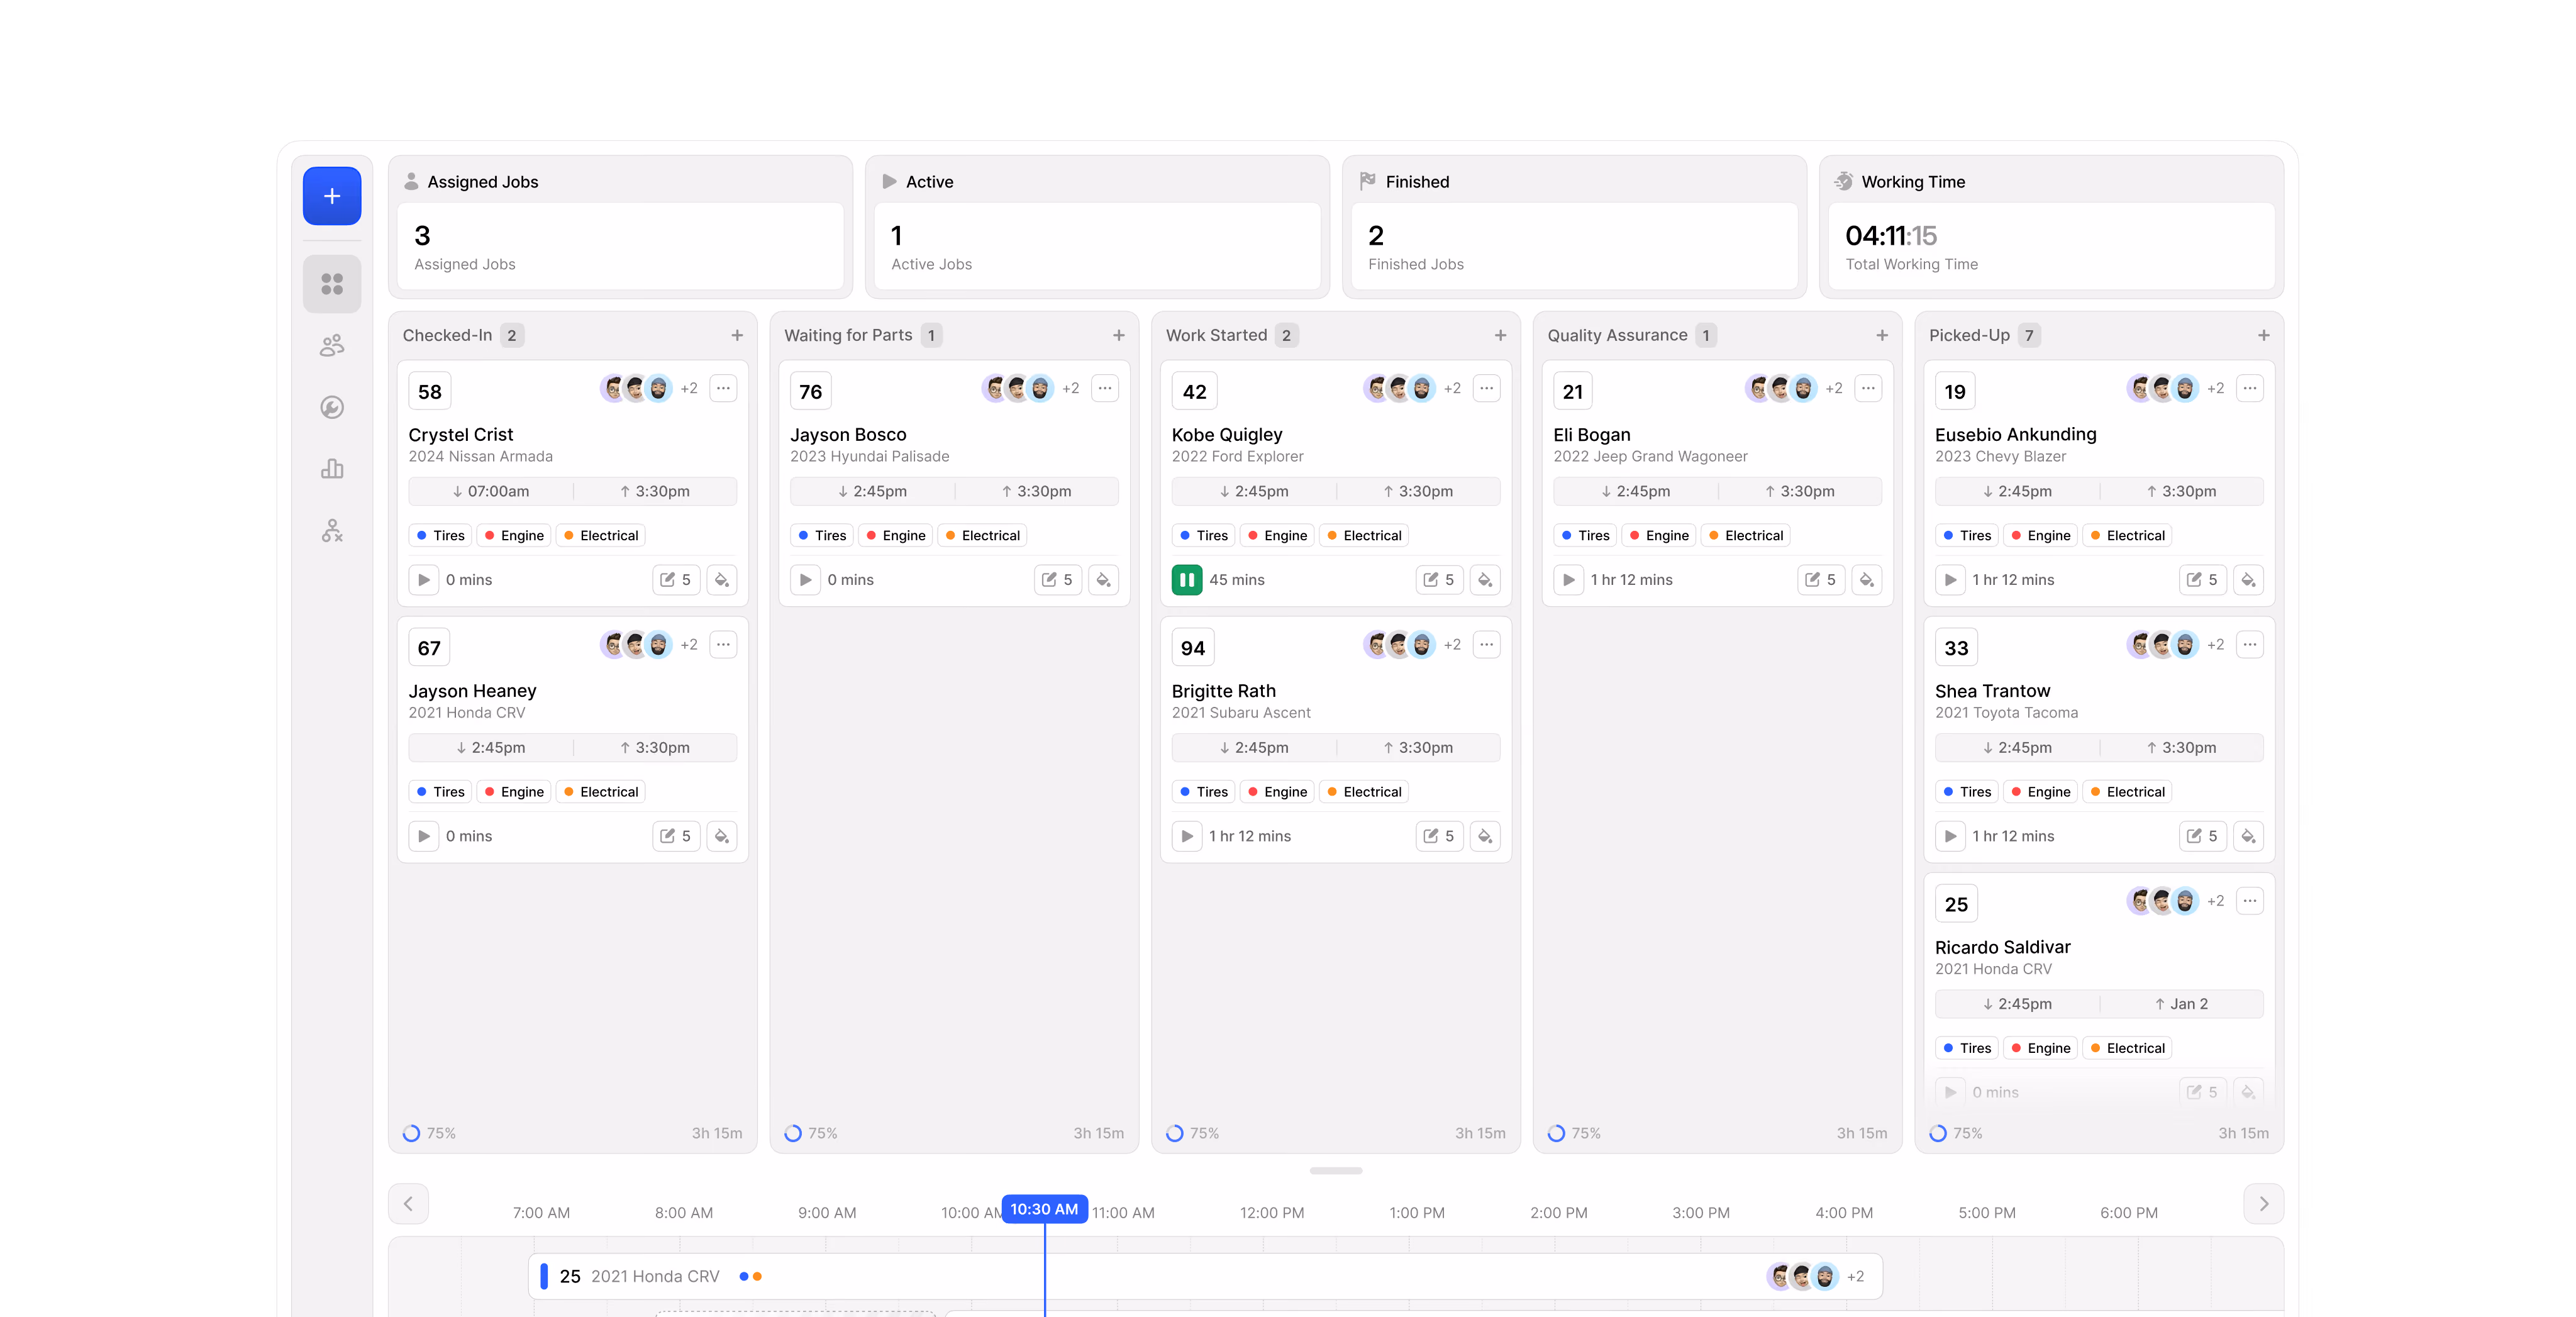The image size is (2576, 1317).
Task: Open the customers people icon in sidebar
Action: 332,346
